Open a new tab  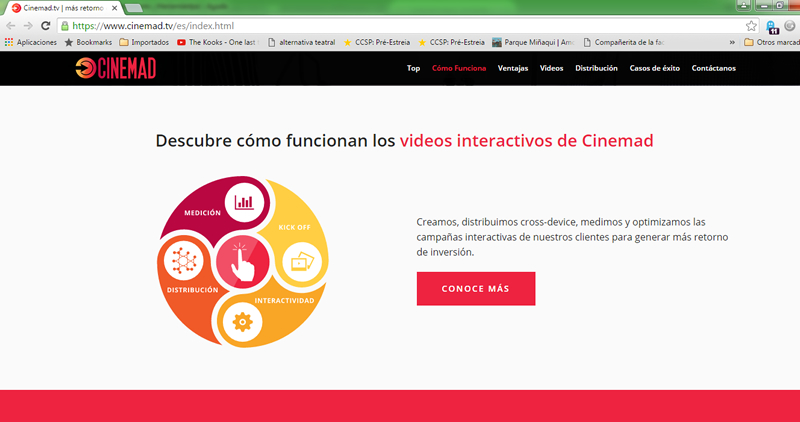point(134,8)
